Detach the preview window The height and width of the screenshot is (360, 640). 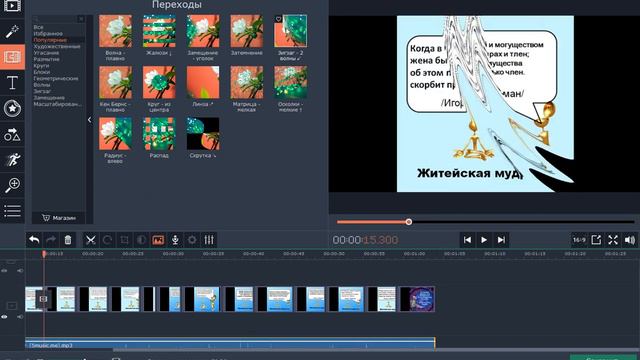(596, 240)
